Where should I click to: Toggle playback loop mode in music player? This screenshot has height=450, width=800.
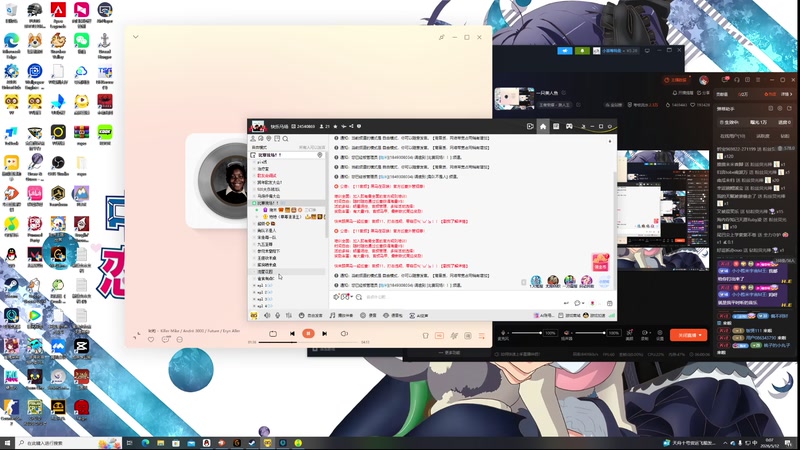pos(273,334)
